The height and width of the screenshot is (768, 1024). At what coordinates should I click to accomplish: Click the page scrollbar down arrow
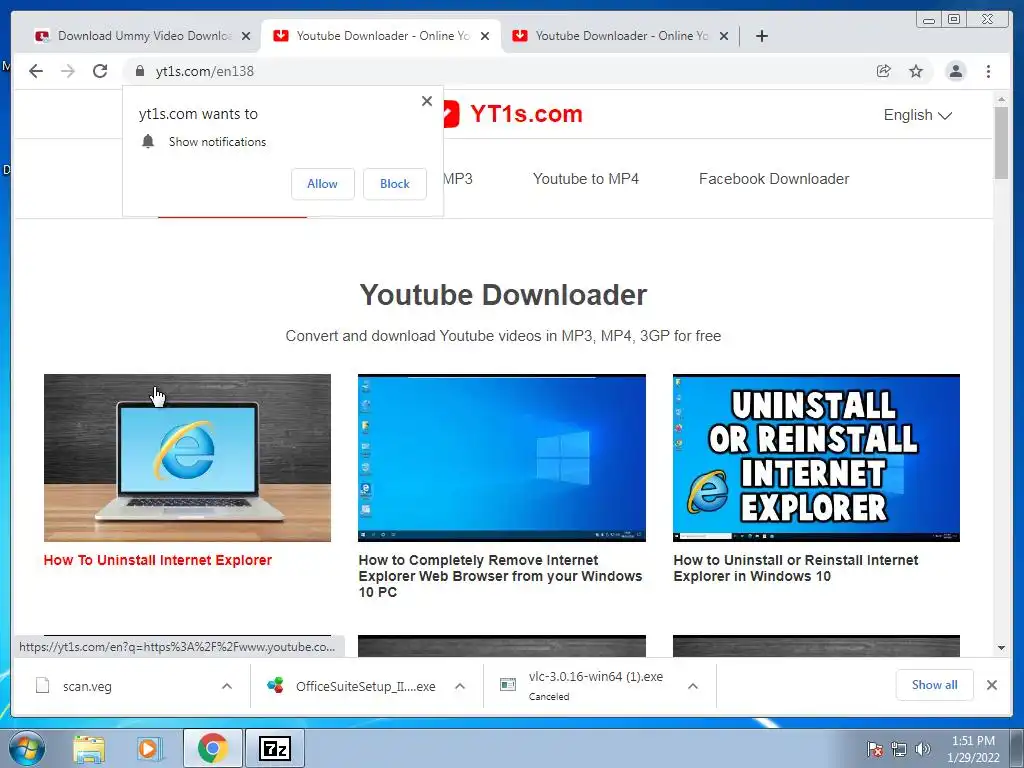tap(1001, 648)
